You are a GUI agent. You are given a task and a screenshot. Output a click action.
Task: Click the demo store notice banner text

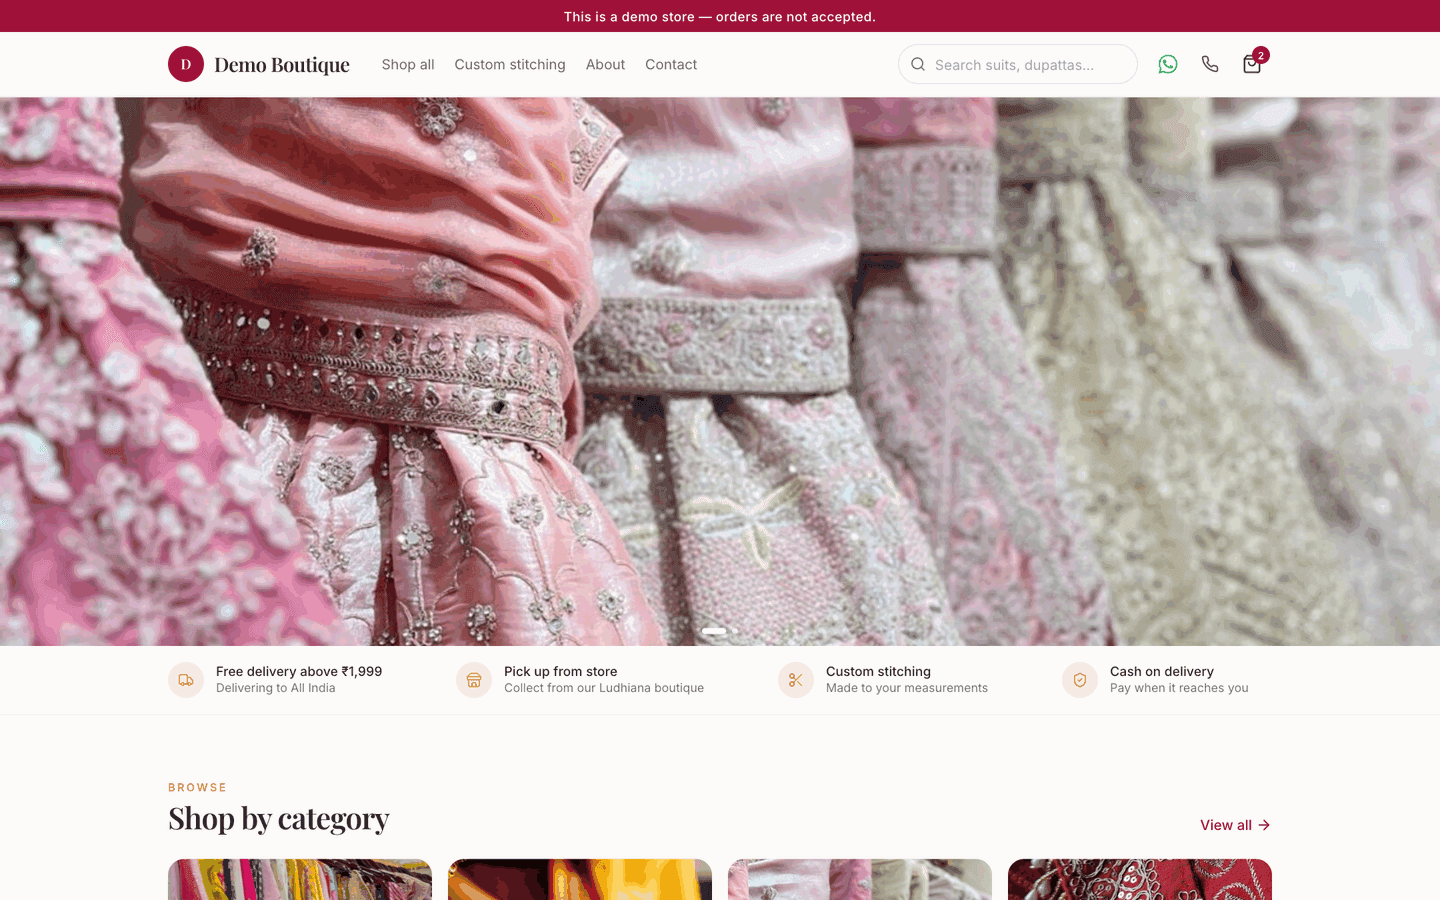coord(720,16)
